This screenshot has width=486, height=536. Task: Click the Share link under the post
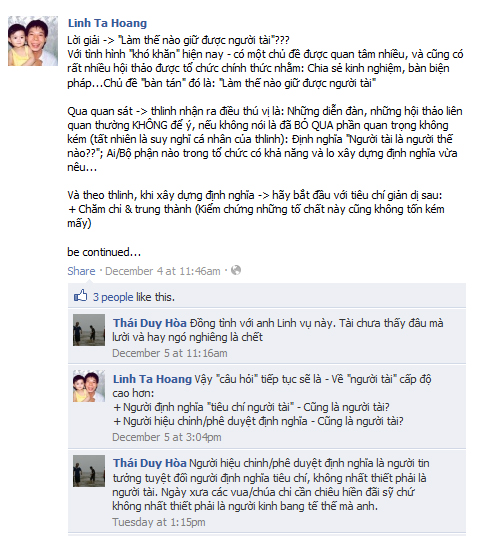pyautogui.click(x=81, y=271)
